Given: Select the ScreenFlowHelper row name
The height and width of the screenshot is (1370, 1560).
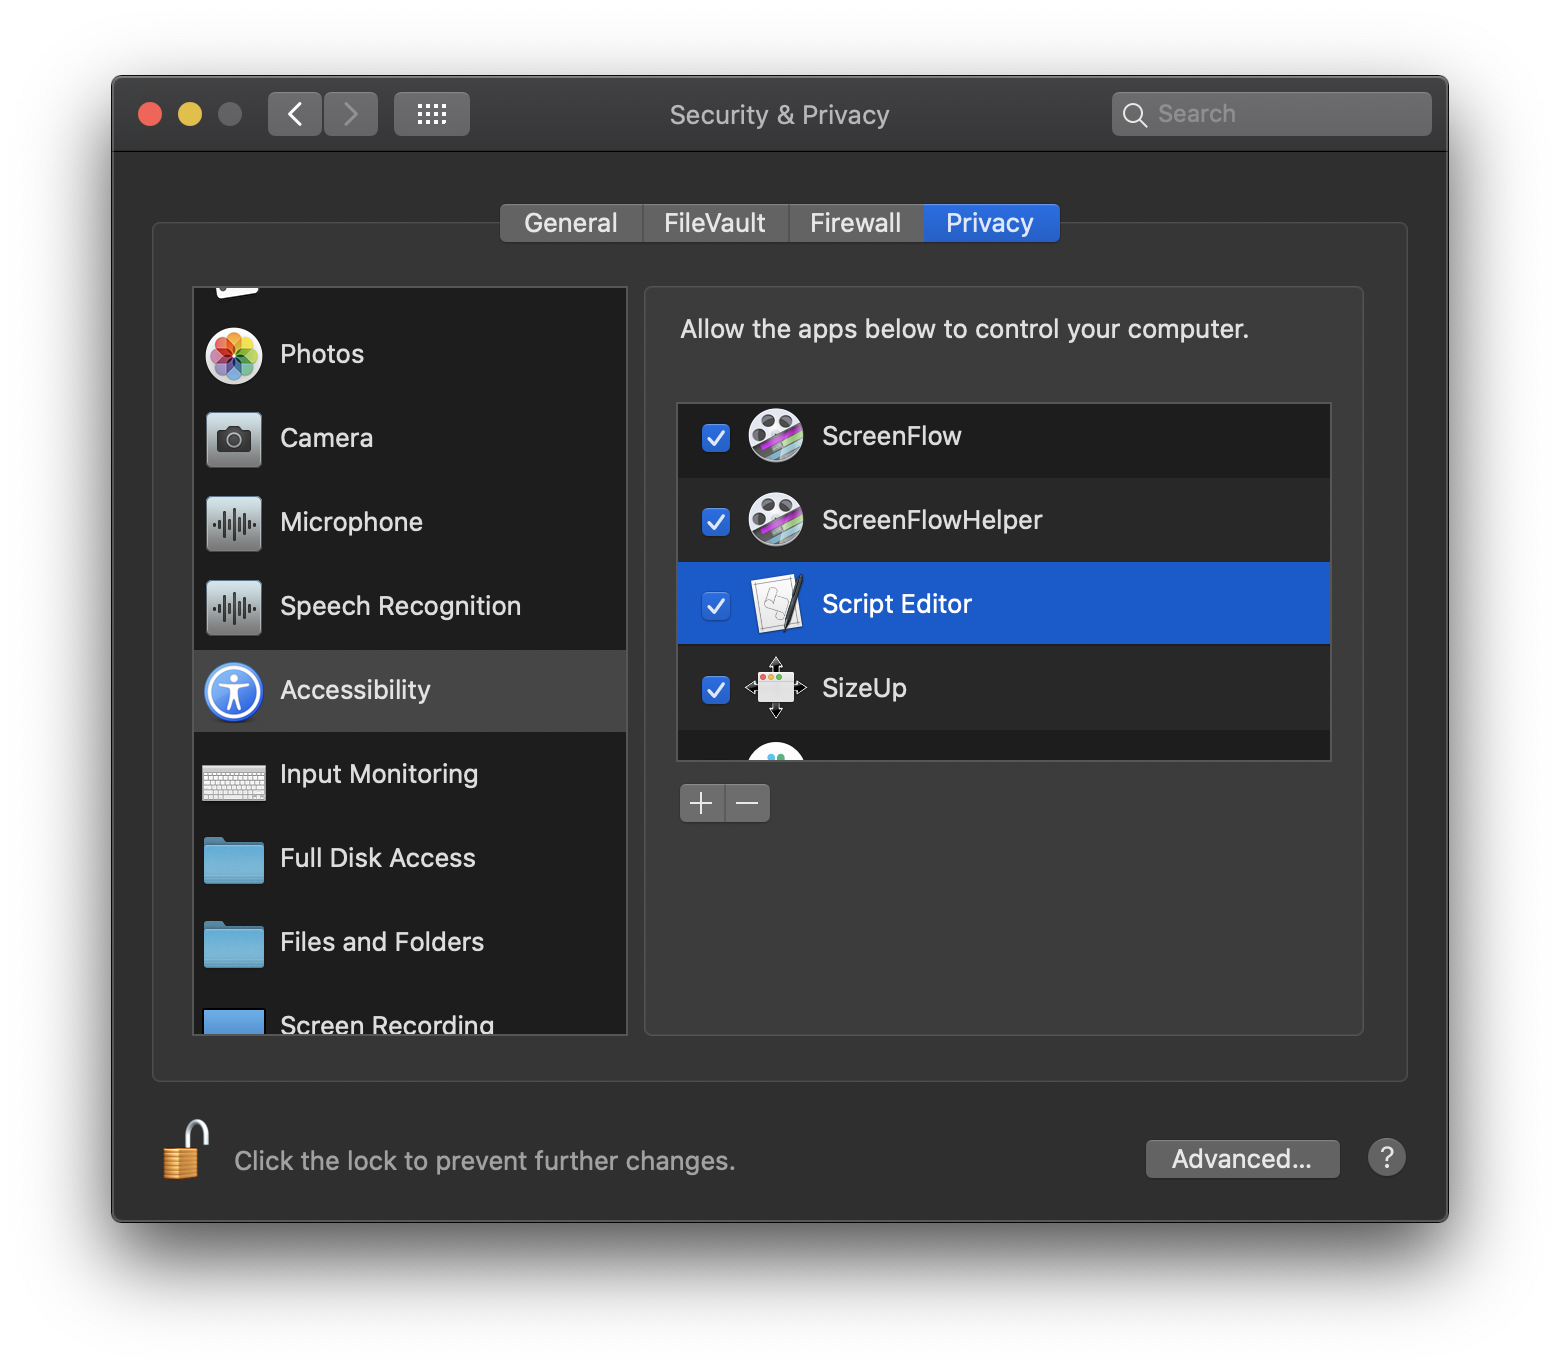Looking at the screenshot, I should [x=932, y=520].
